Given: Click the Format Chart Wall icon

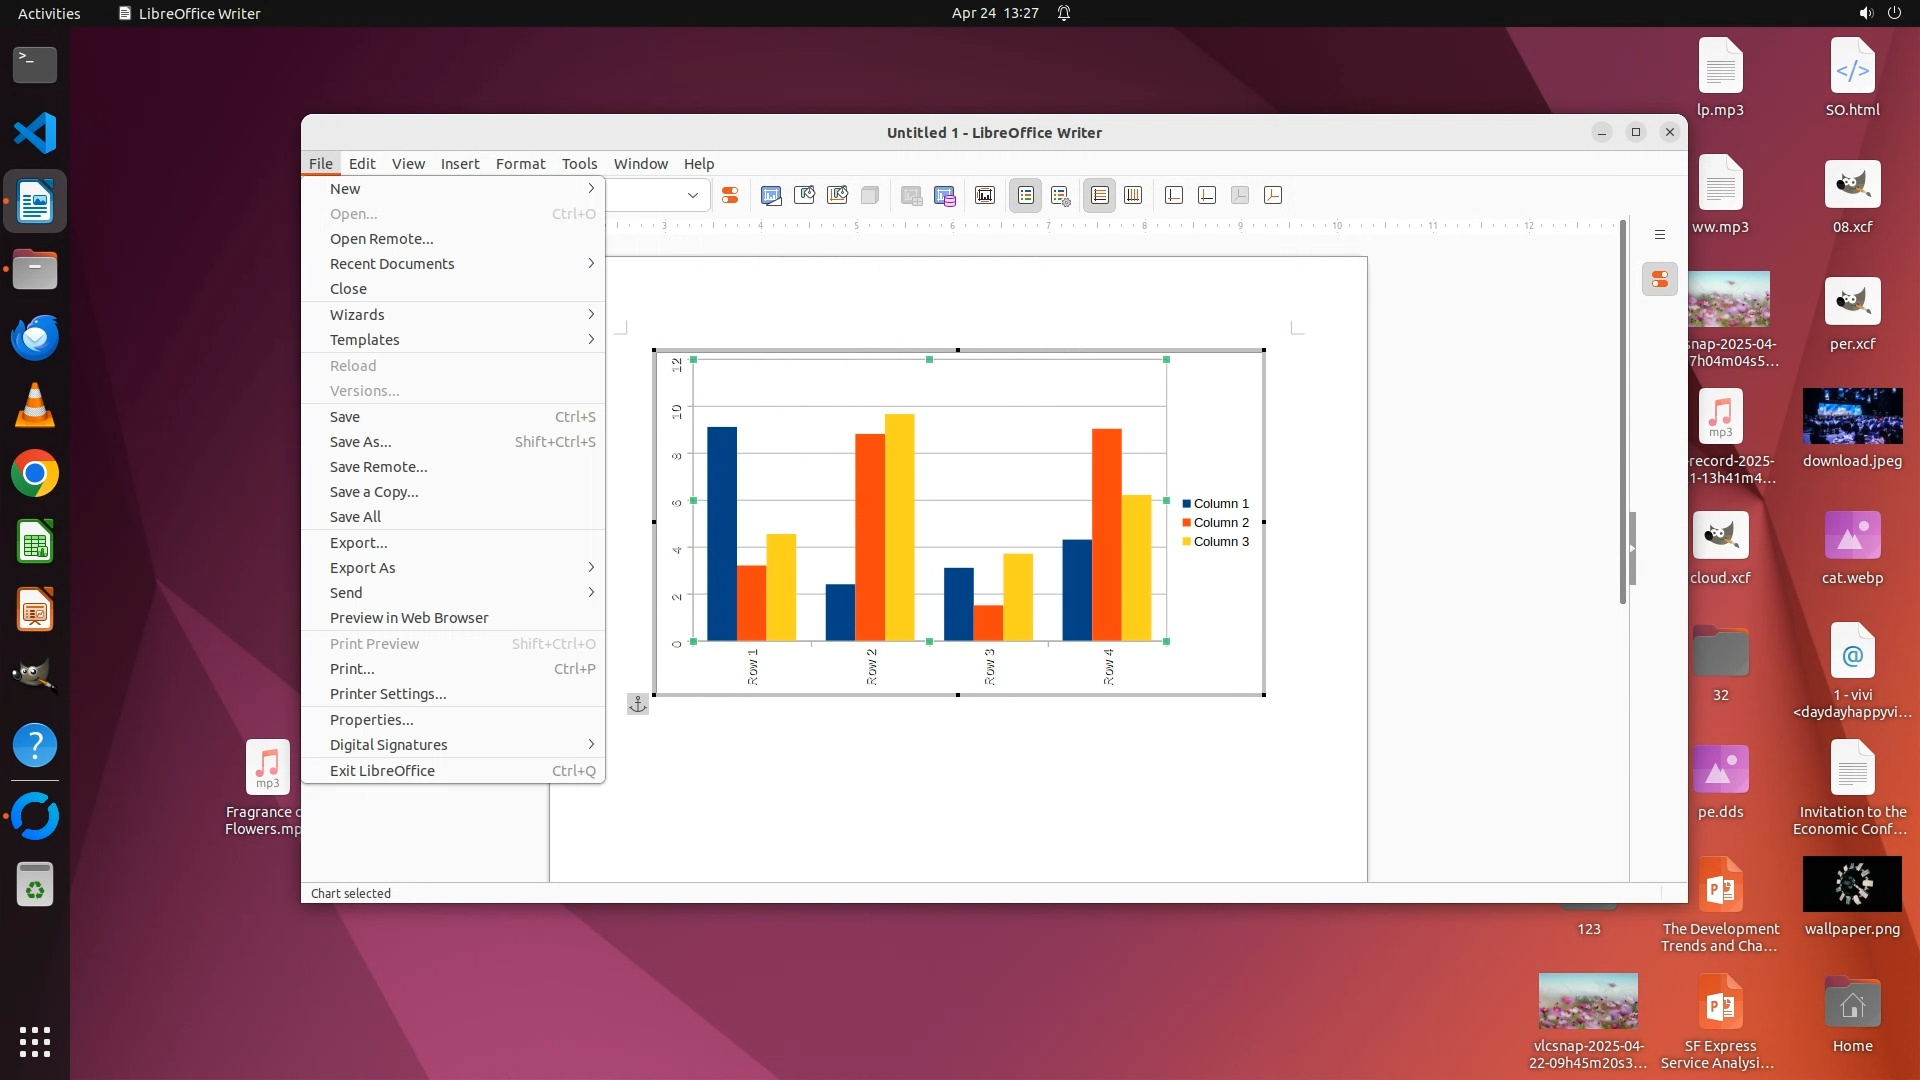Looking at the screenshot, I should pyautogui.click(x=837, y=196).
